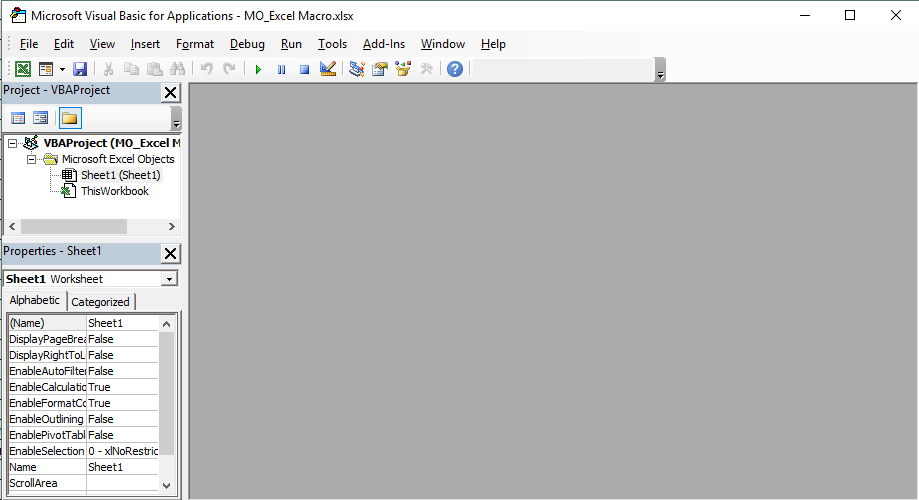Save the workbook with the floppy icon
This screenshot has height=500, width=919.
point(80,69)
